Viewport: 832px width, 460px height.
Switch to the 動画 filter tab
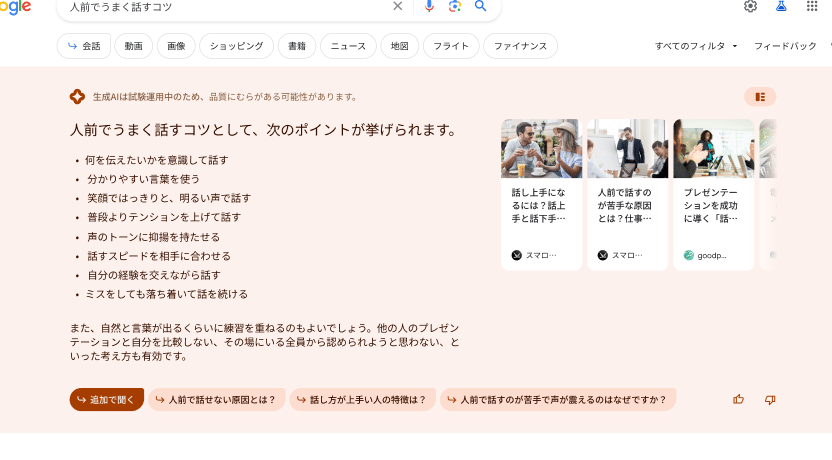(x=134, y=46)
